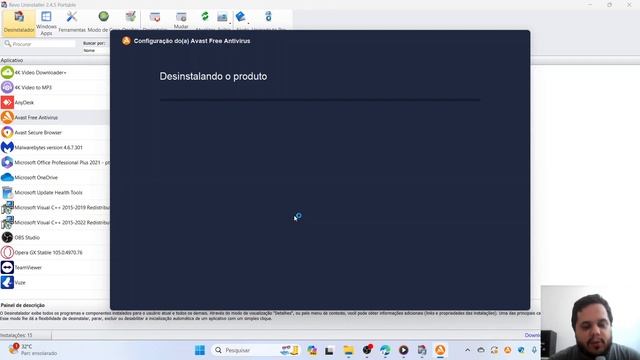Select Malwarebytes version 4.6.7.301 row
The width and height of the screenshot is (640, 360).
coord(55,147)
